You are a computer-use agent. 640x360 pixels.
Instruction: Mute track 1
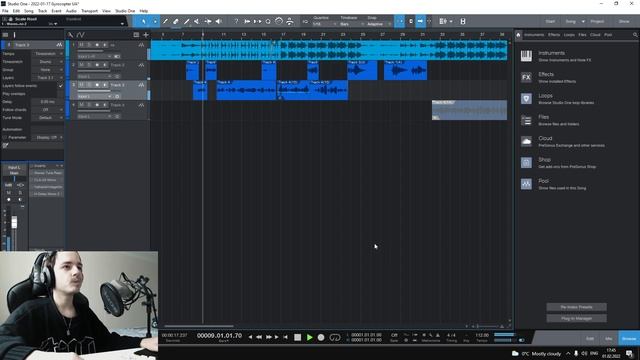pos(81,45)
